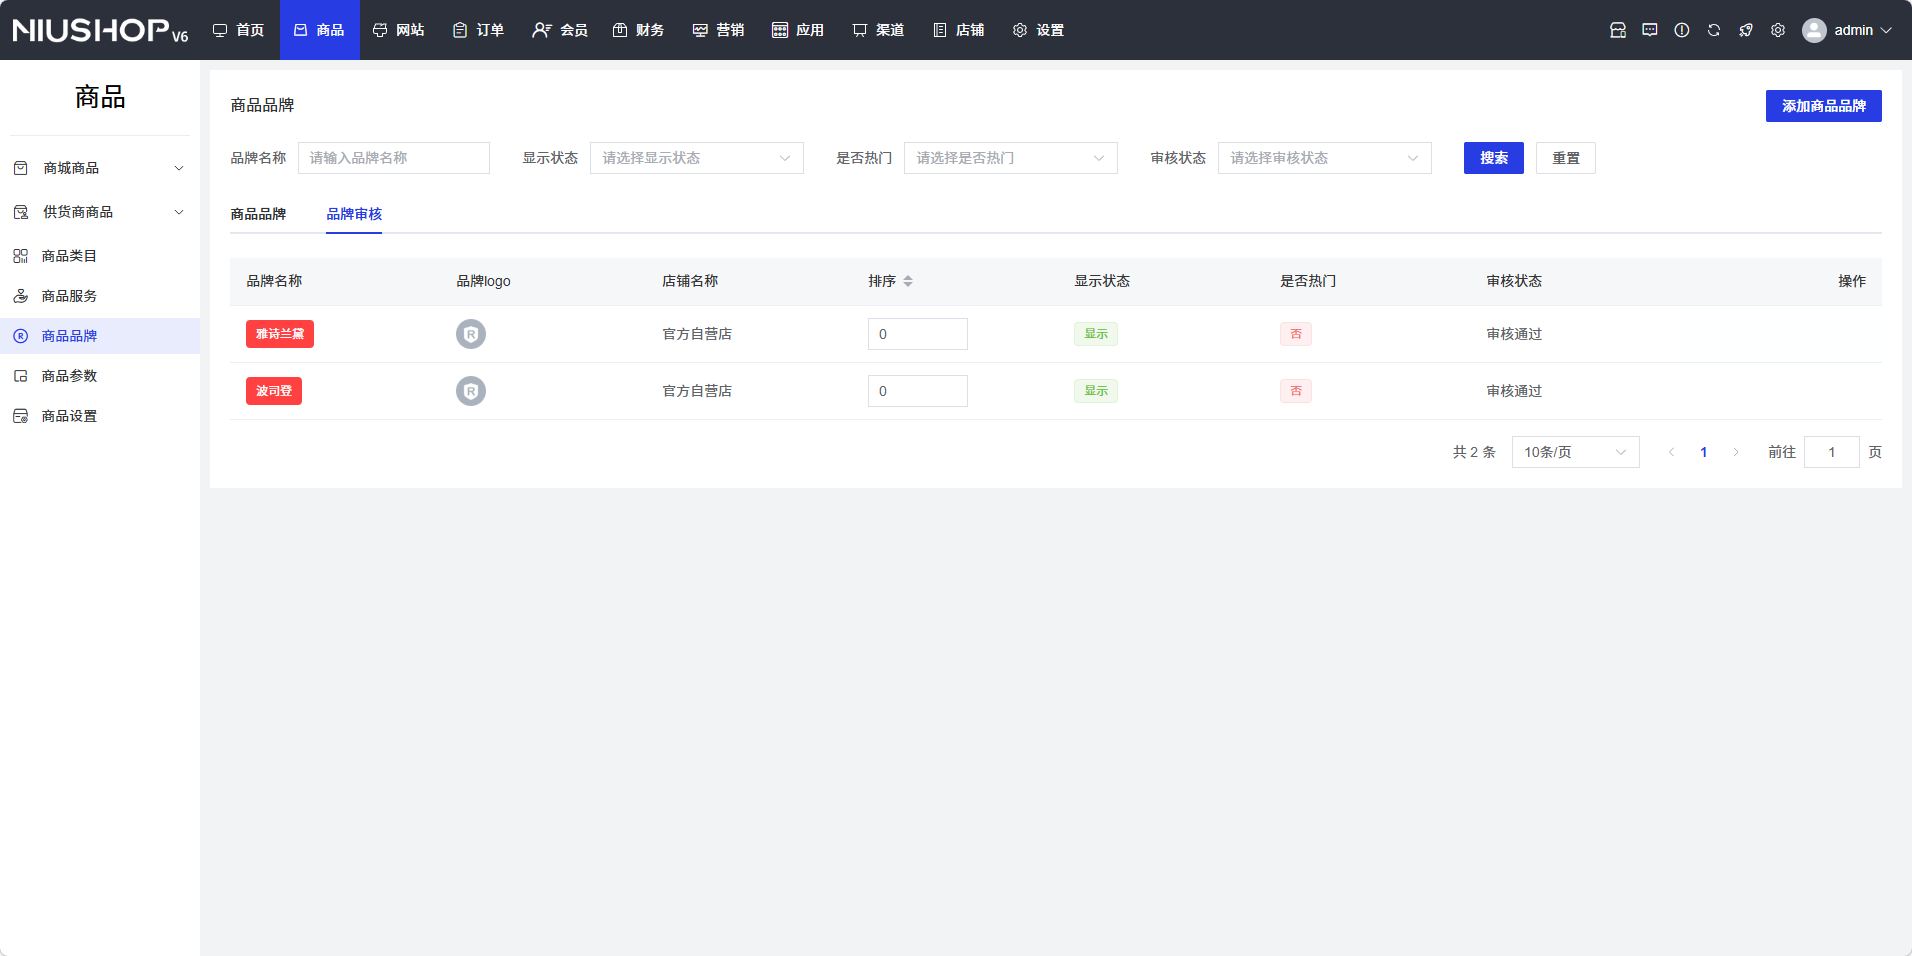Image resolution: width=1912 pixels, height=956 pixels.
Task: Click the 搜索 button
Action: [x=1493, y=158]
